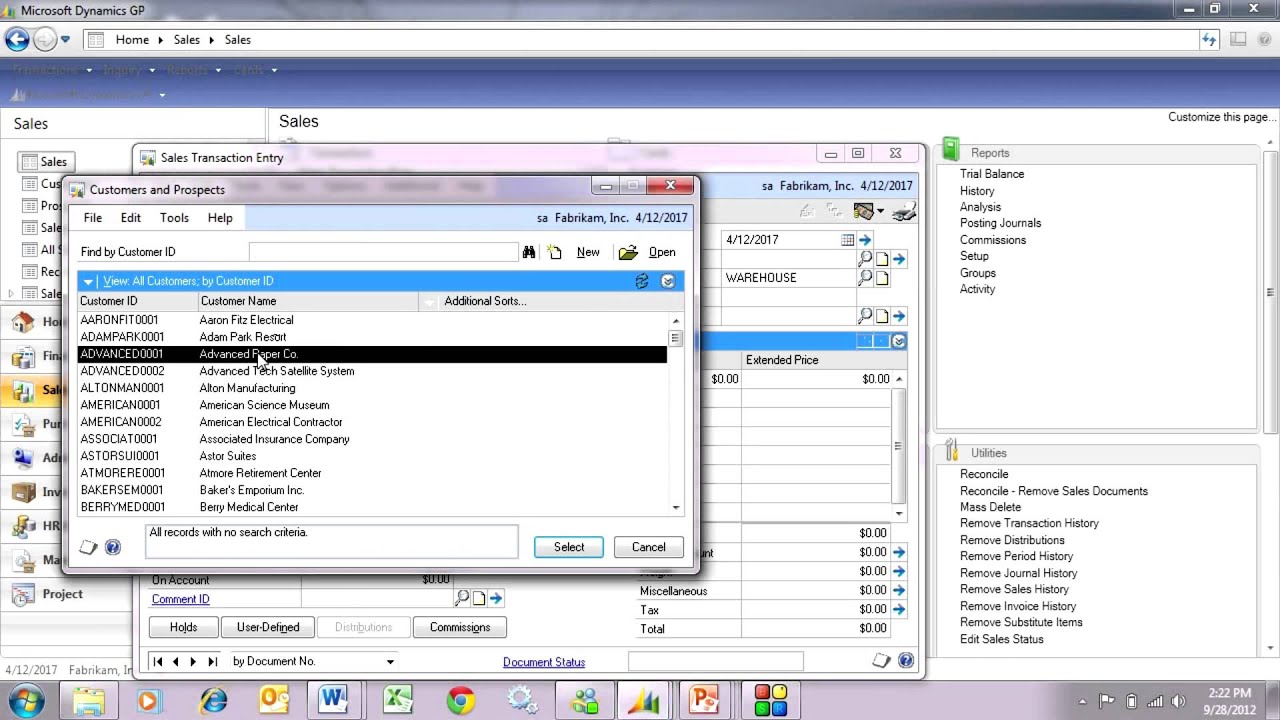Click the Cancel button

pos(648,547)
